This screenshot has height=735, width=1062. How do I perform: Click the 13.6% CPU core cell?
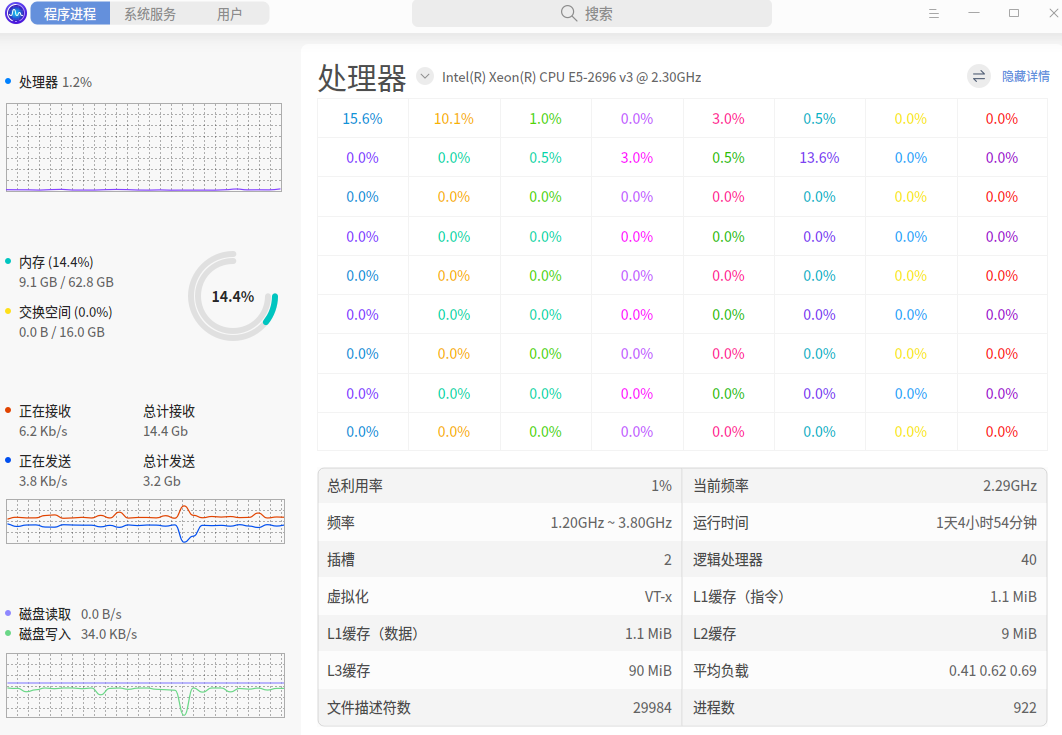(x=820, y=158)
